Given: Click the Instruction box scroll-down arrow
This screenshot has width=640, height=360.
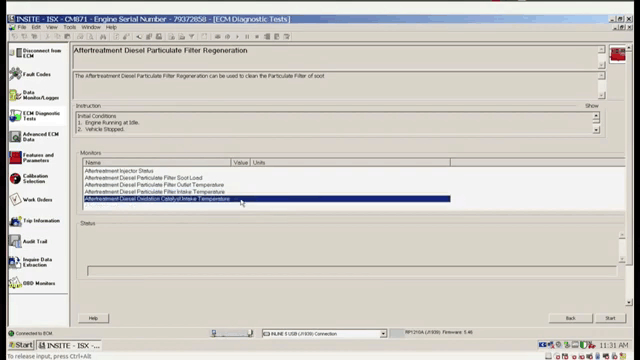Looking at the screenshot, I should coord(596,130).
